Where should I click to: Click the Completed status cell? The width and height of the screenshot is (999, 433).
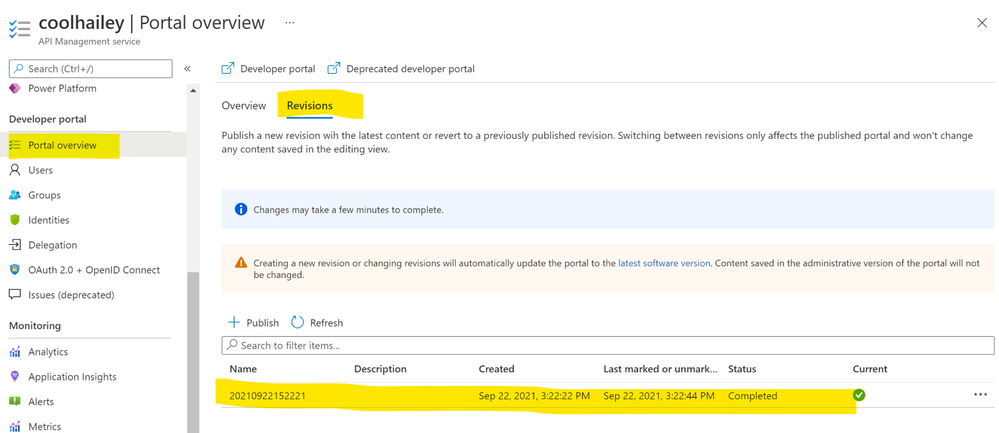[x=752, y=395]
